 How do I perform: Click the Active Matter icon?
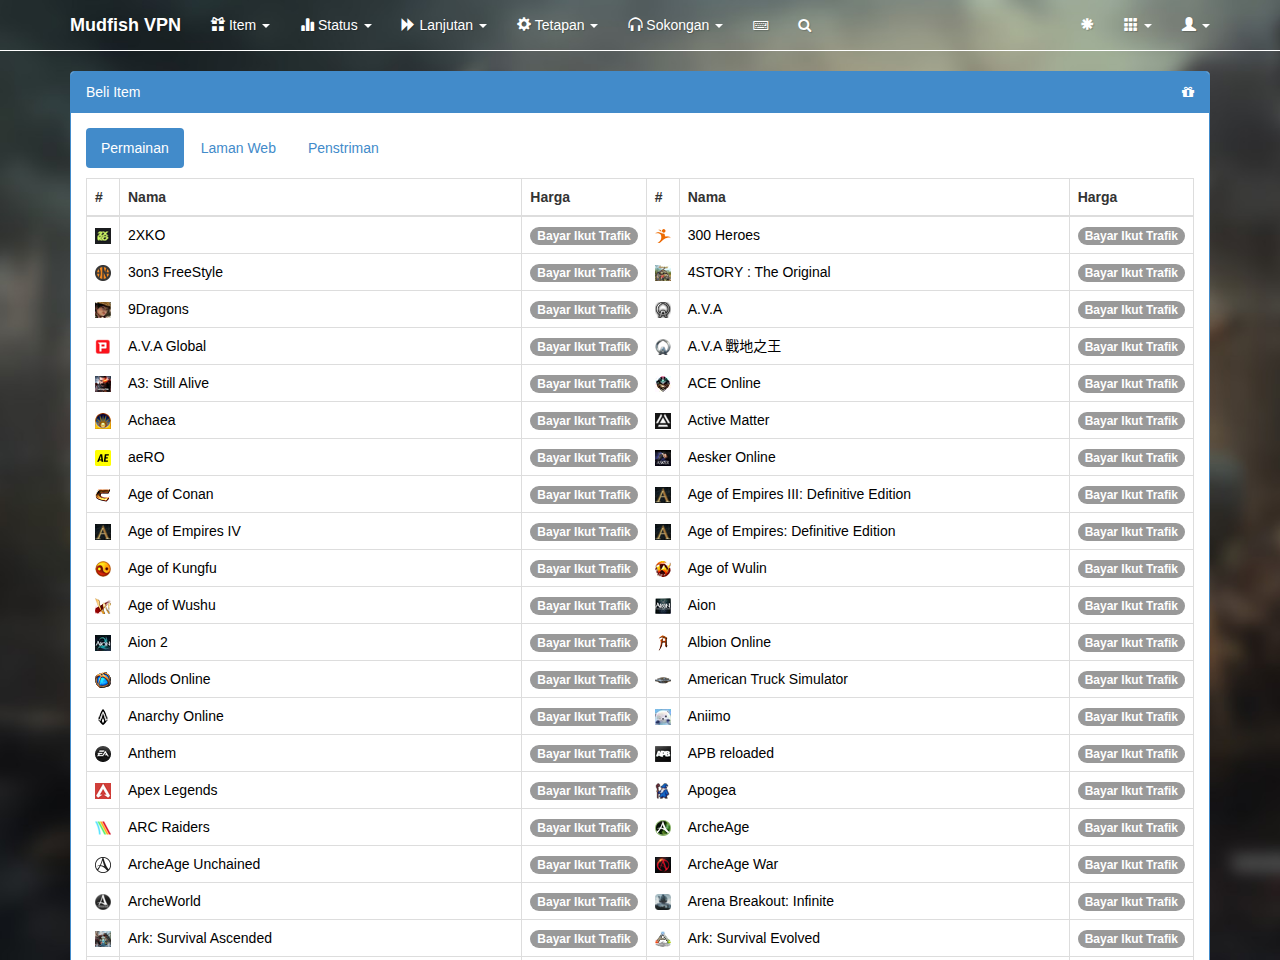663,421
